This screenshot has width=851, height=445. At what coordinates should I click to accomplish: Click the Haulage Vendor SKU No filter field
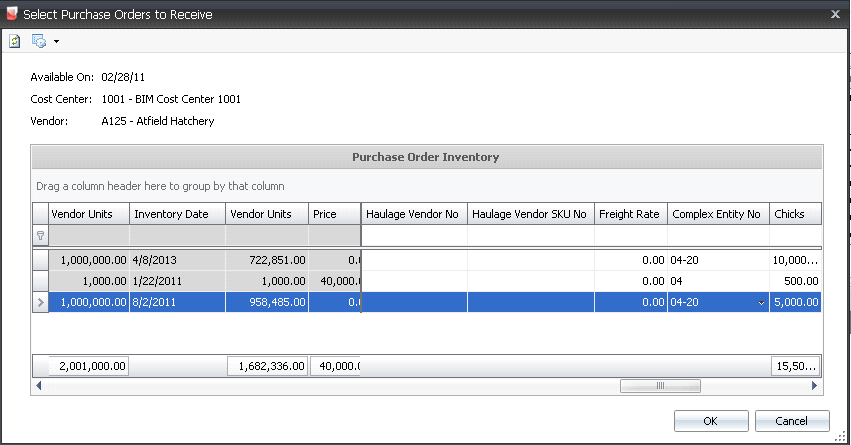coord(530,236)
